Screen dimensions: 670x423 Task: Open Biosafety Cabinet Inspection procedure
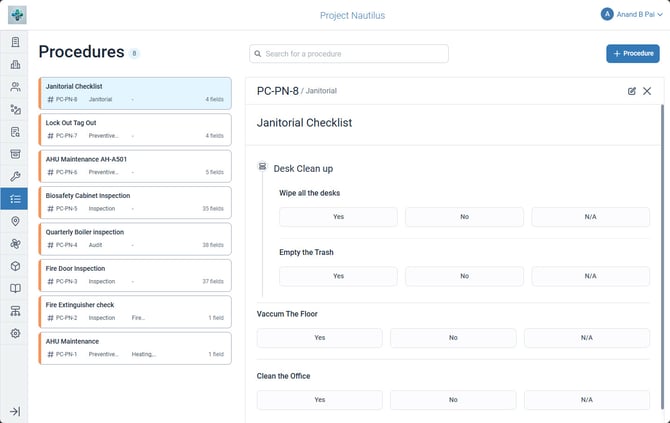pos(135,203)
